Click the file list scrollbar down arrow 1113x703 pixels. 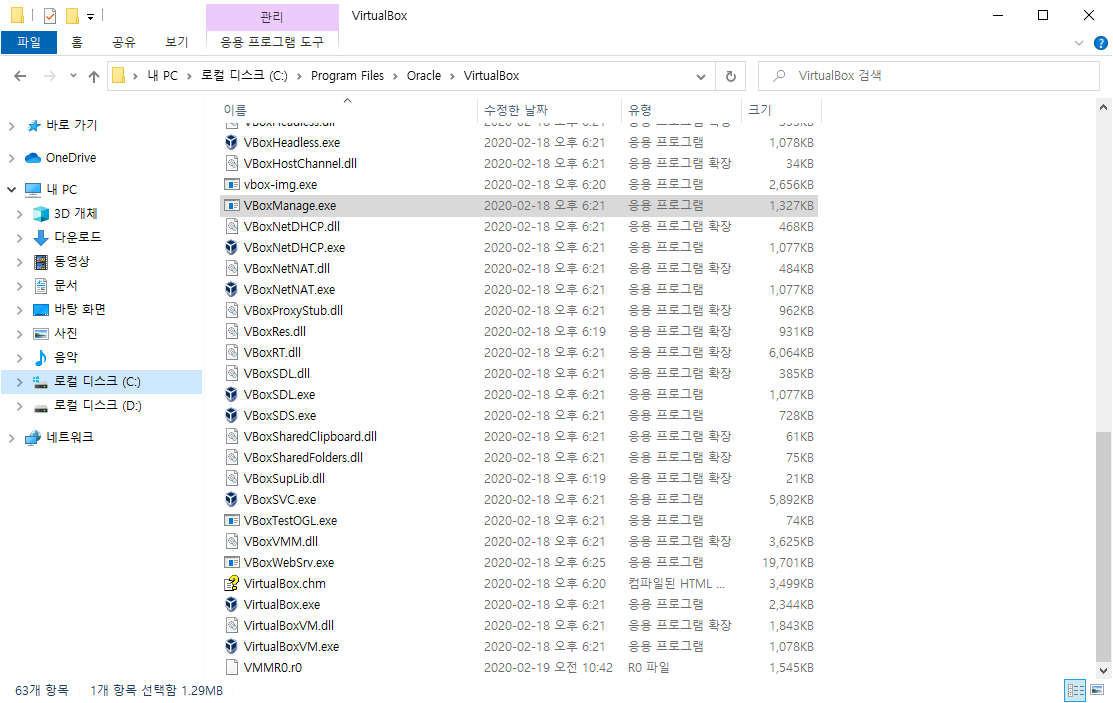click(x=1103, y=670)
